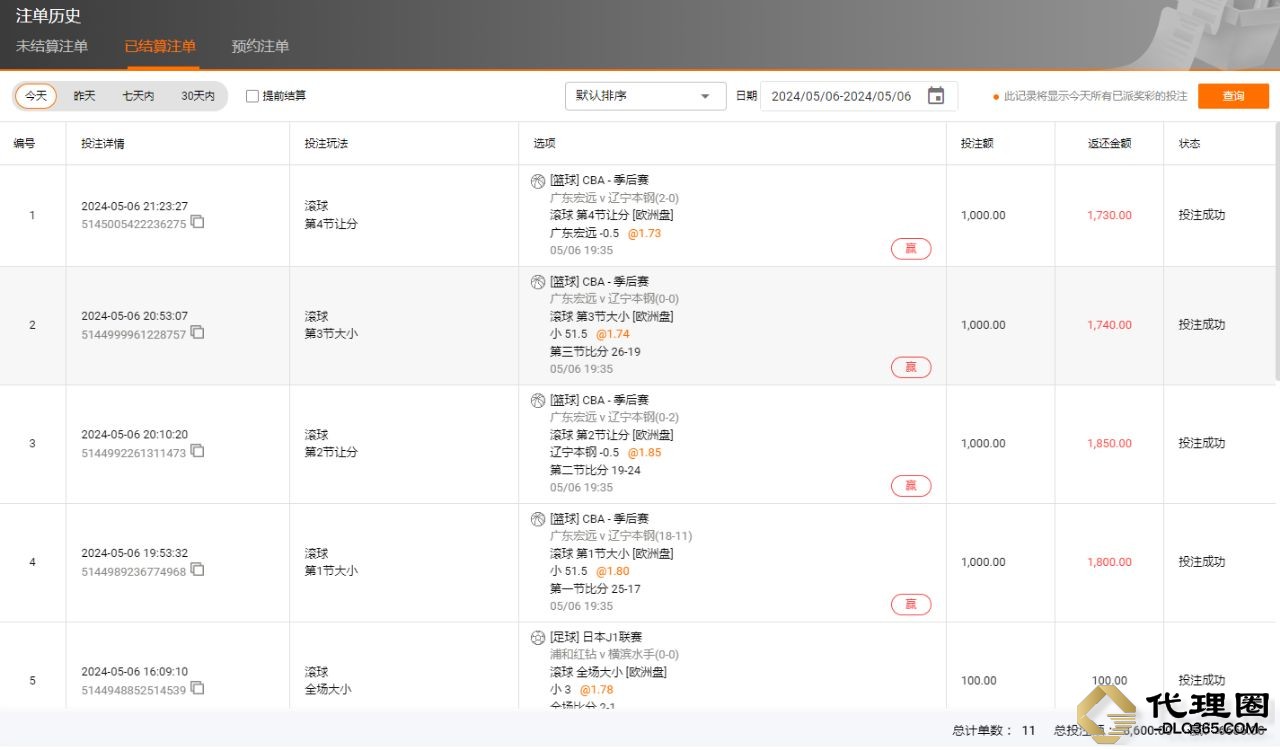Click the 编号 column header
This screenshot has width=1280, height=750.
(25, 144)
